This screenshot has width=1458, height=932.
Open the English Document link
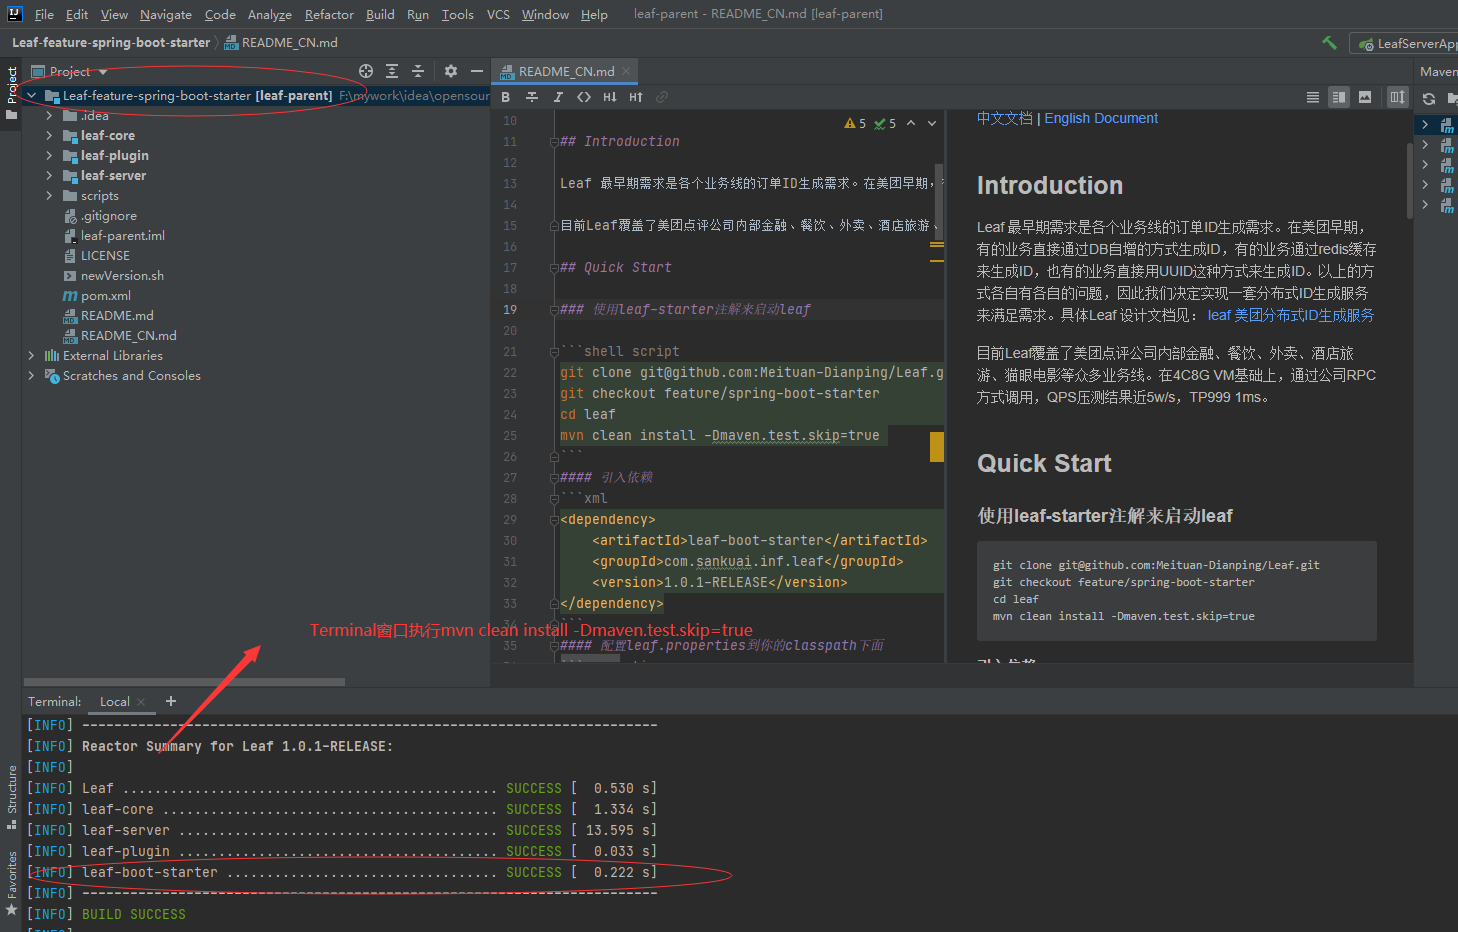click(x=1101, y=118)
